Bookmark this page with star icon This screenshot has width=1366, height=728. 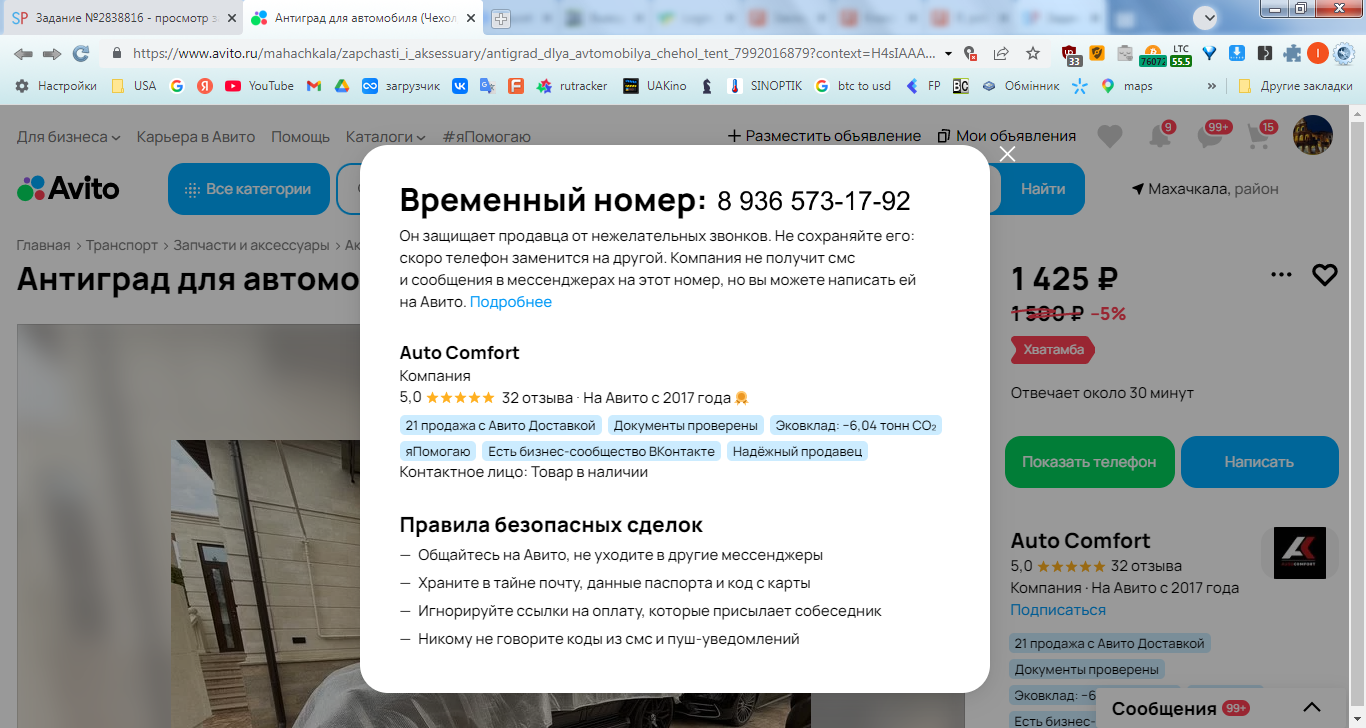[1033, 53]
